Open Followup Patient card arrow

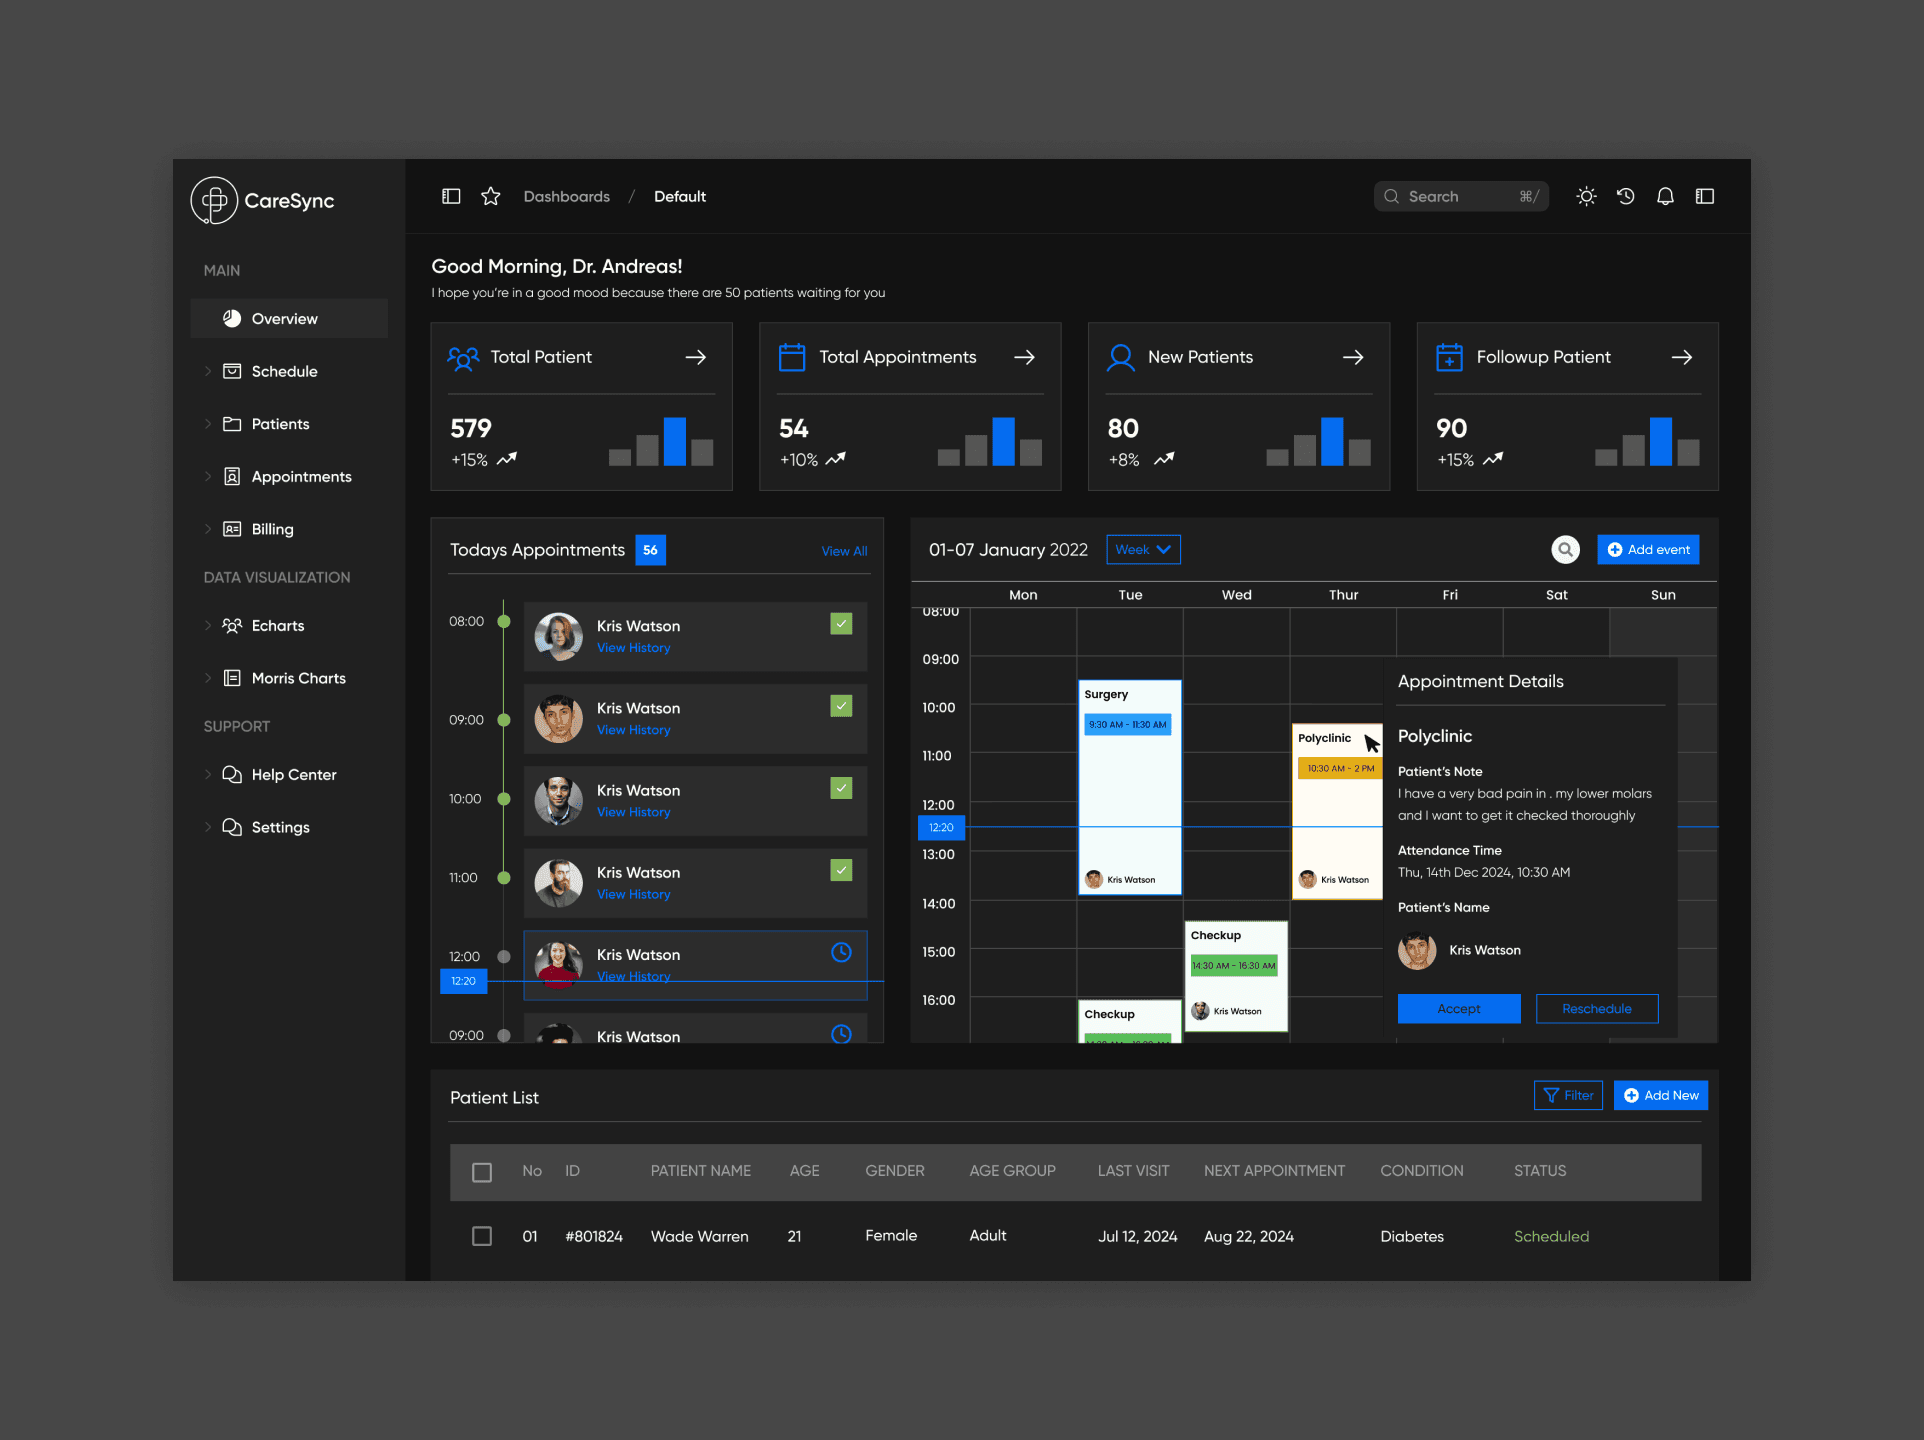[x=1682, y=357]
